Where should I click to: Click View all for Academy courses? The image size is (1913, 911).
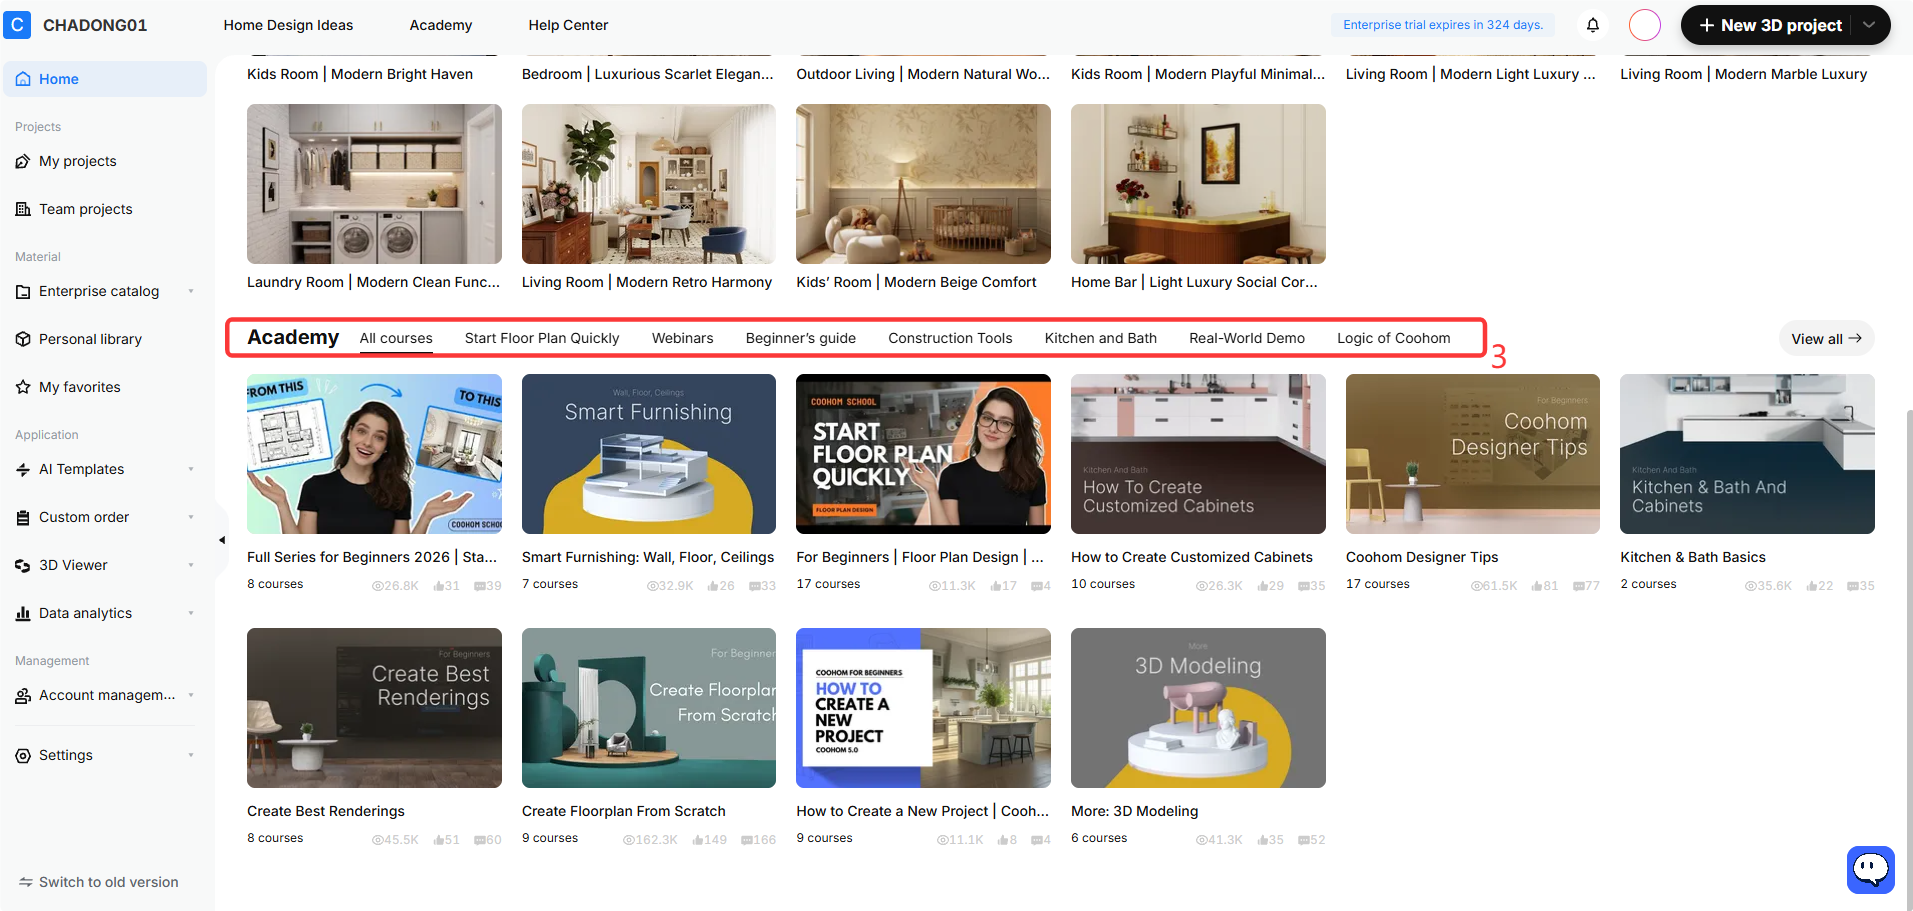click(1826, 338)
